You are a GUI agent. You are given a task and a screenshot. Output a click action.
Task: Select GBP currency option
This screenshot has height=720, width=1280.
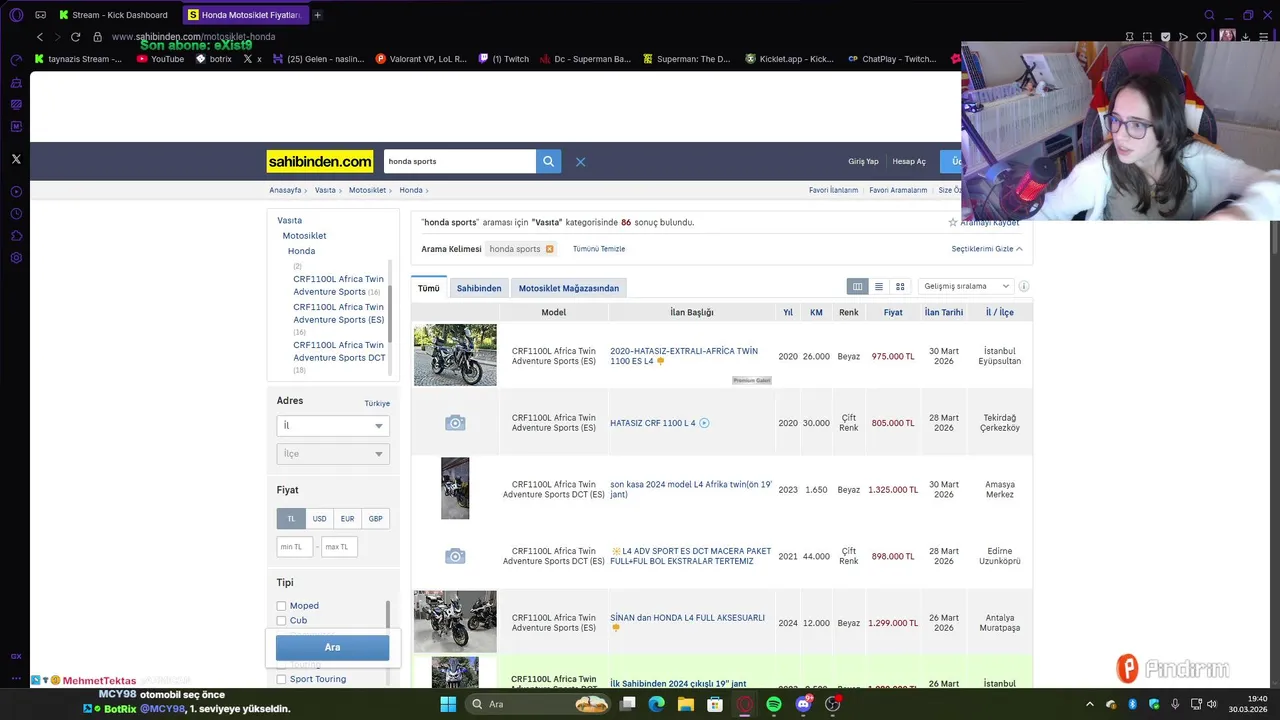pyautogui.click(x=375, y=519)
